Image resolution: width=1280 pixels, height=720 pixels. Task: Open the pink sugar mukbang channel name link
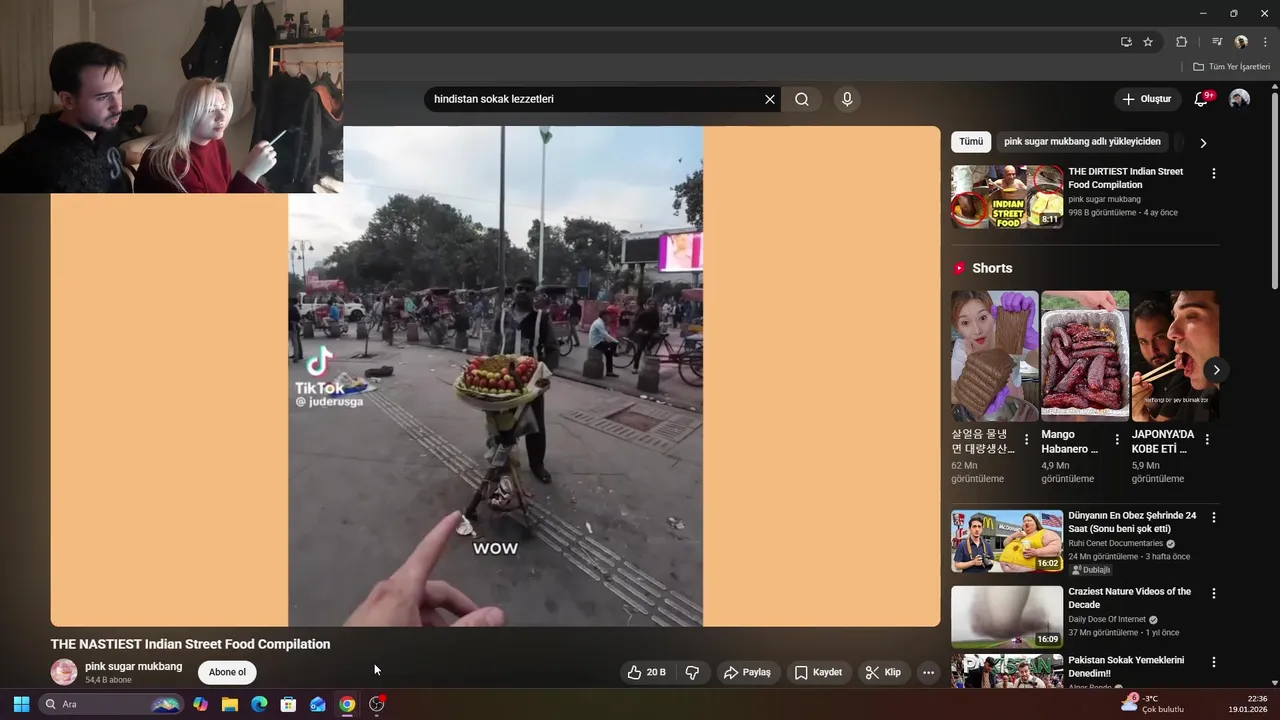point(133,666)
